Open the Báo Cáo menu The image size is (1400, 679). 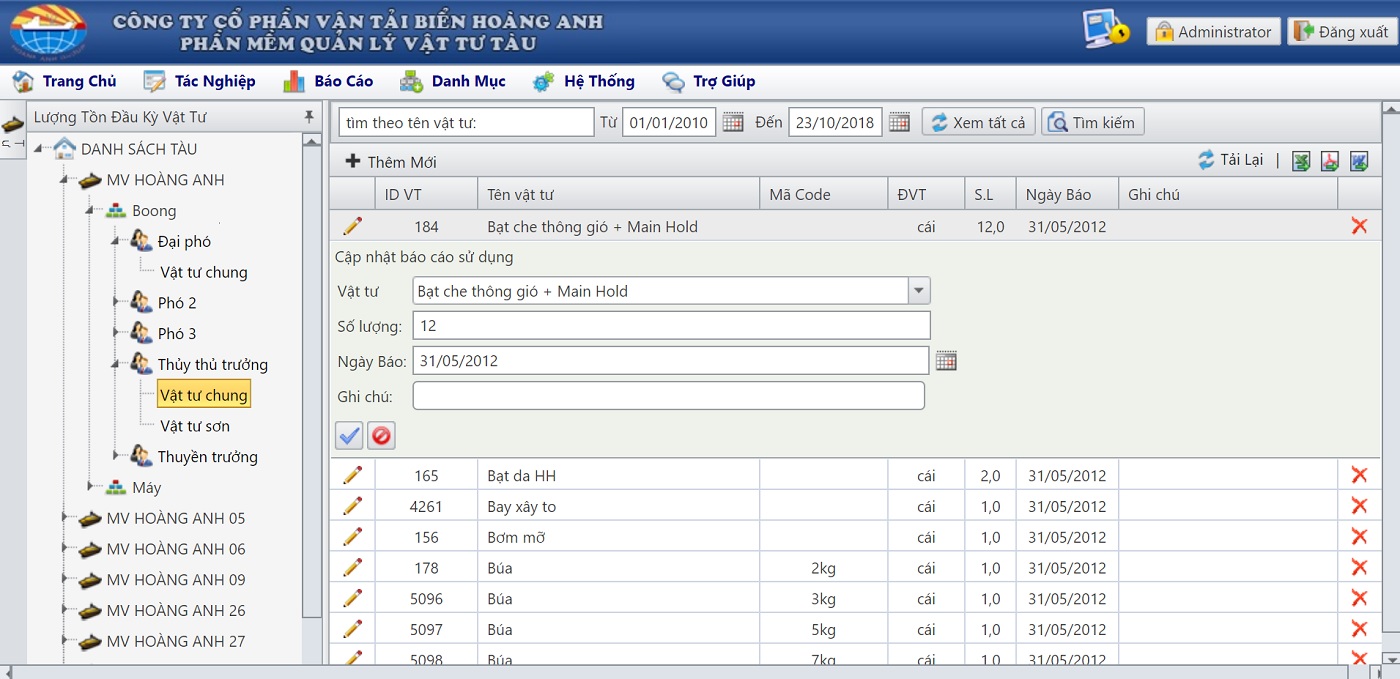click(x=328, y=81)
